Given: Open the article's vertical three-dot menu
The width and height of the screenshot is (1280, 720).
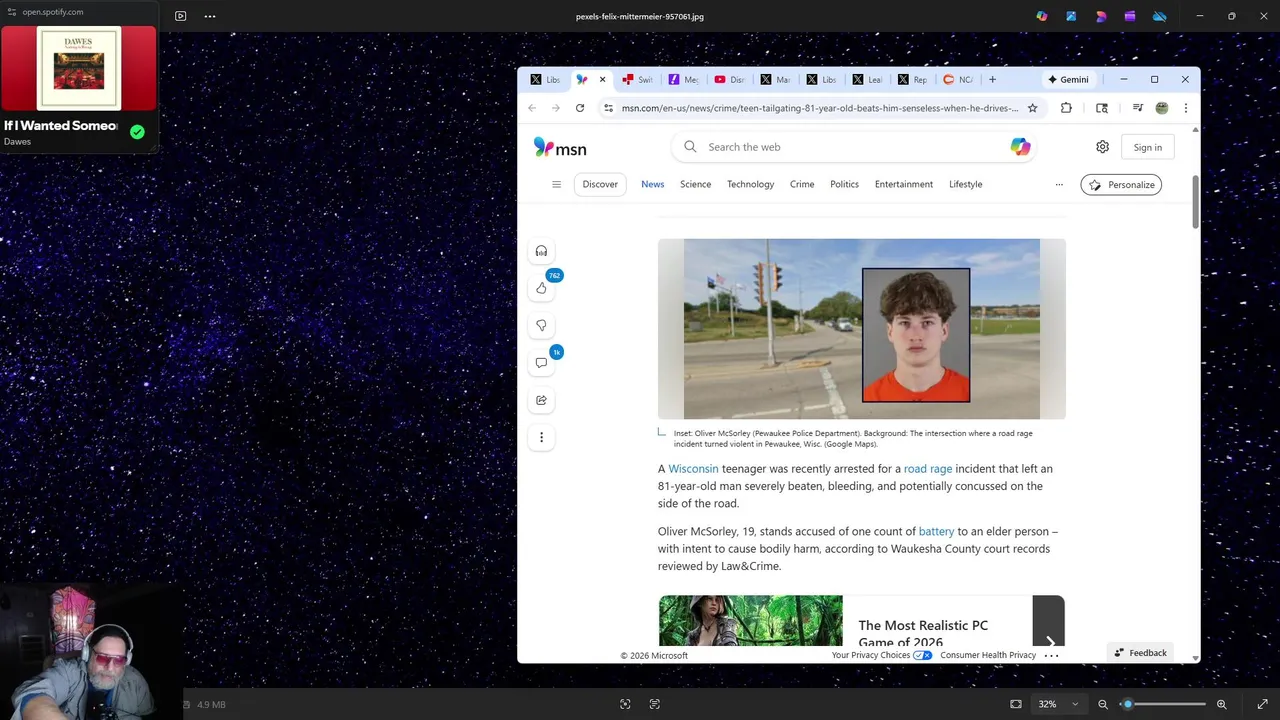Looking at the screenshot, I should click(x=541, y=437).
